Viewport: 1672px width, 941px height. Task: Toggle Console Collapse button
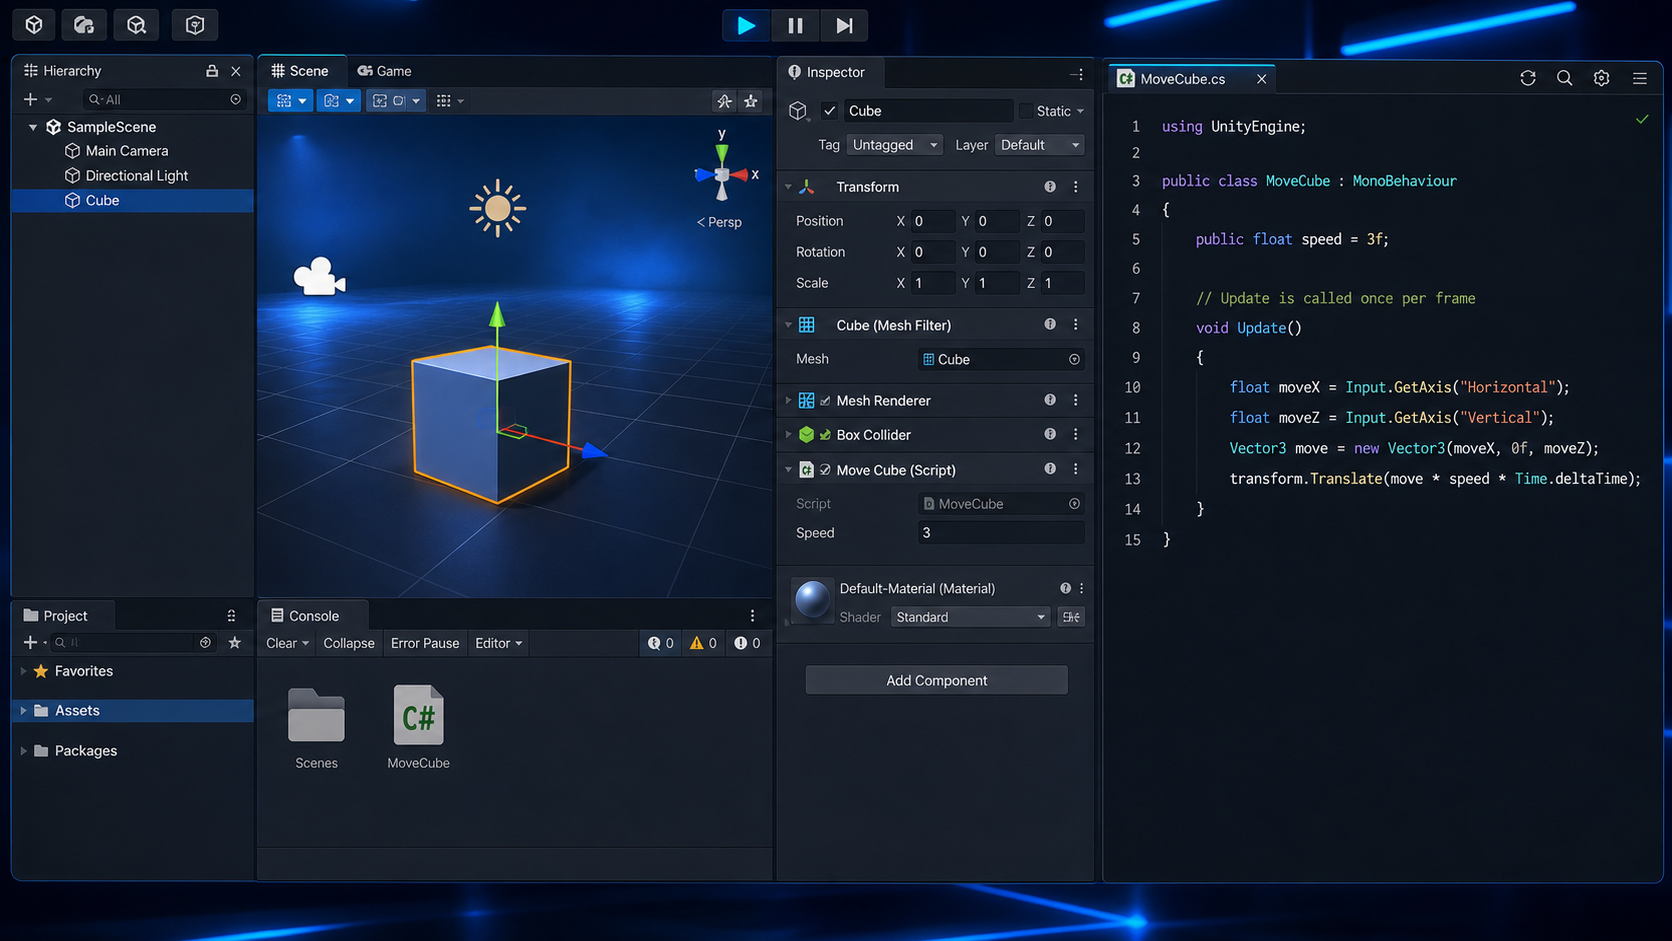pos(349,643)
